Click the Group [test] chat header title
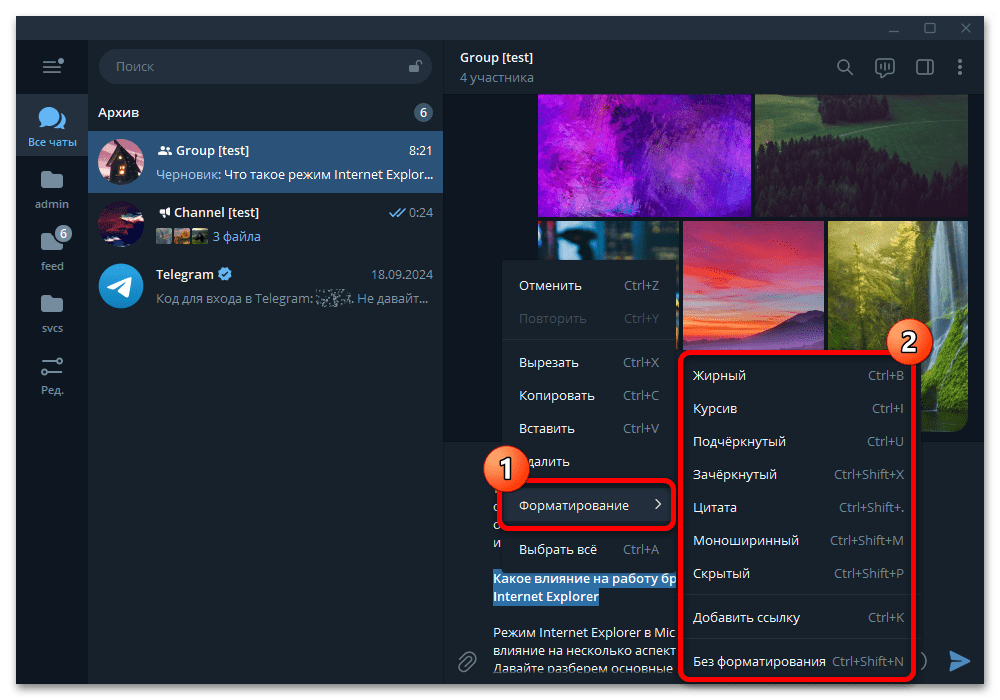 (496, 57)
